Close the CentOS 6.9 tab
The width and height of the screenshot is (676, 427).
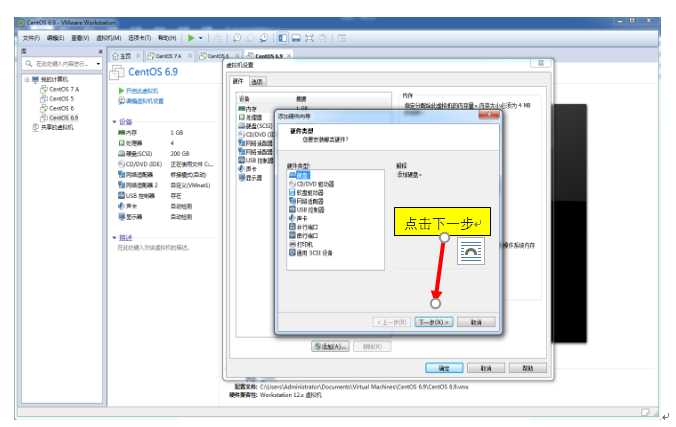click(289, 56)
